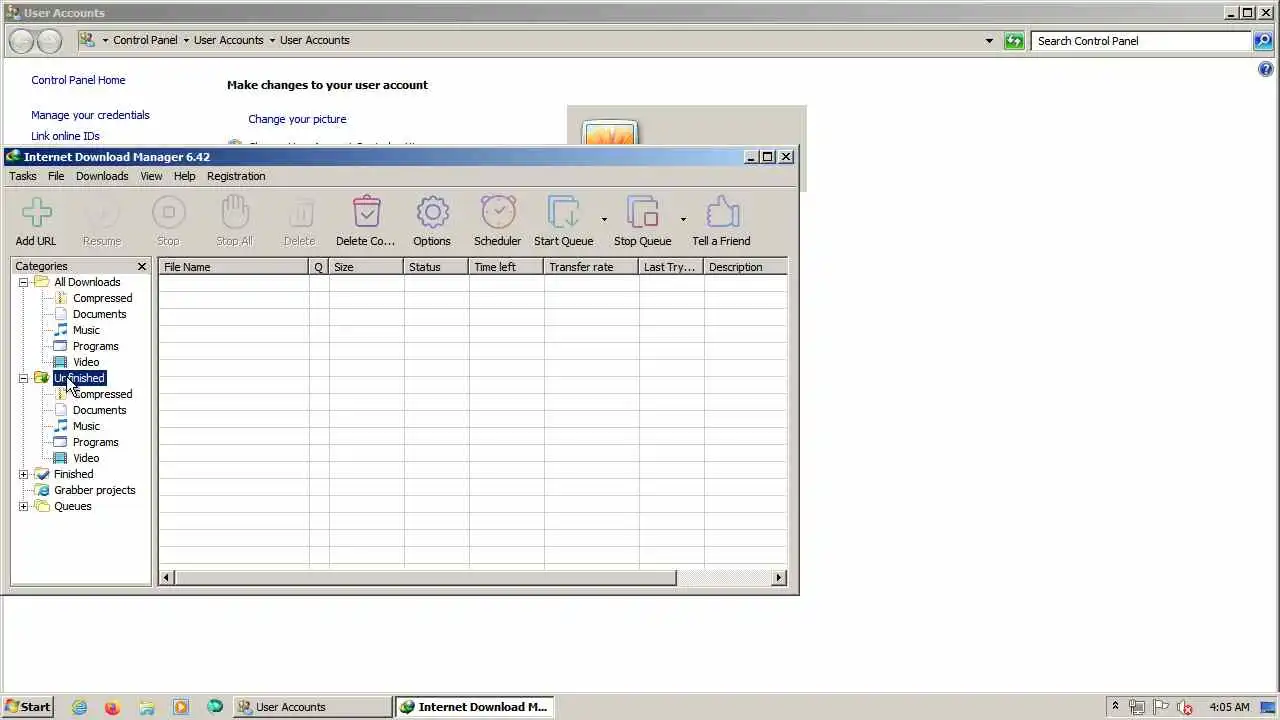Click the Start Queue icon
1280x720 pixels.
(x=564, y=212)
